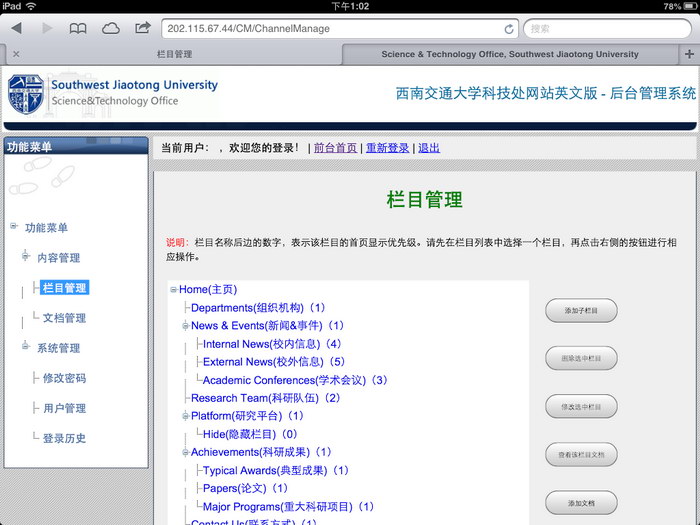Viewport: 700px width, 525px height.
Task: Click the 查看该栏目文档 button
Action: (581, 454)
